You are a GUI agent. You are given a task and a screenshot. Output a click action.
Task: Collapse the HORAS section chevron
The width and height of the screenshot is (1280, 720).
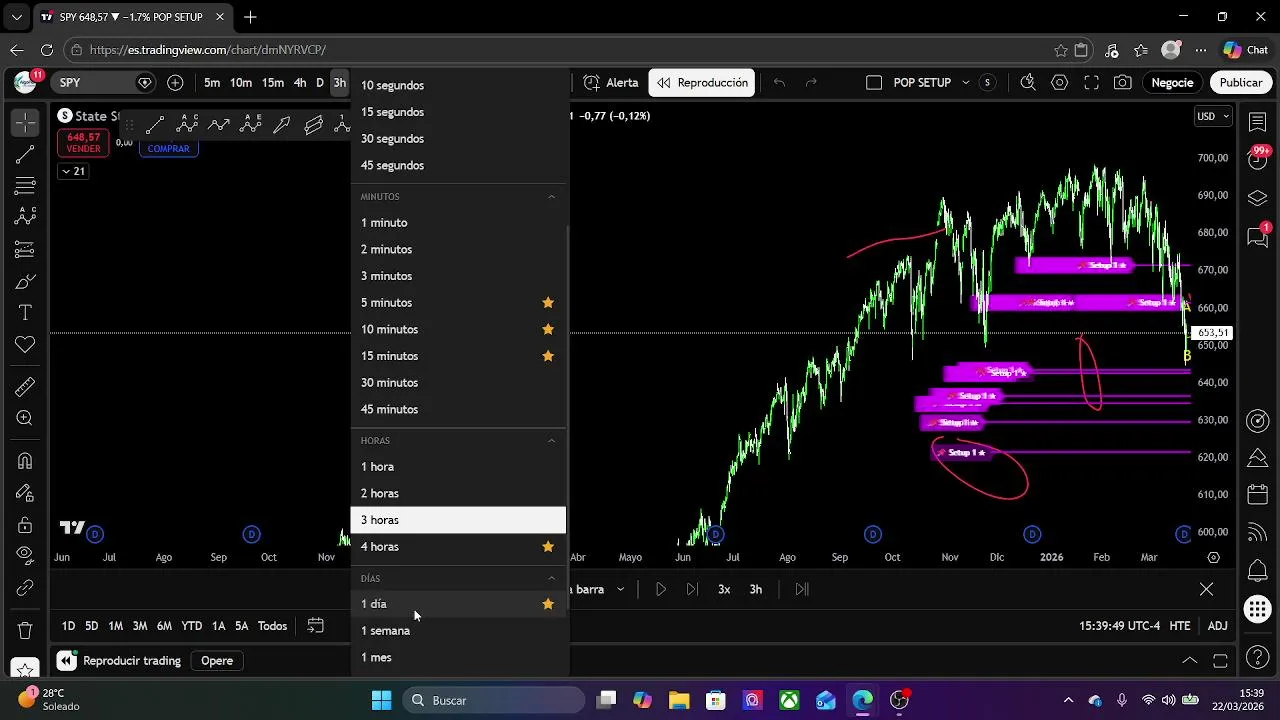pos(551,441)
